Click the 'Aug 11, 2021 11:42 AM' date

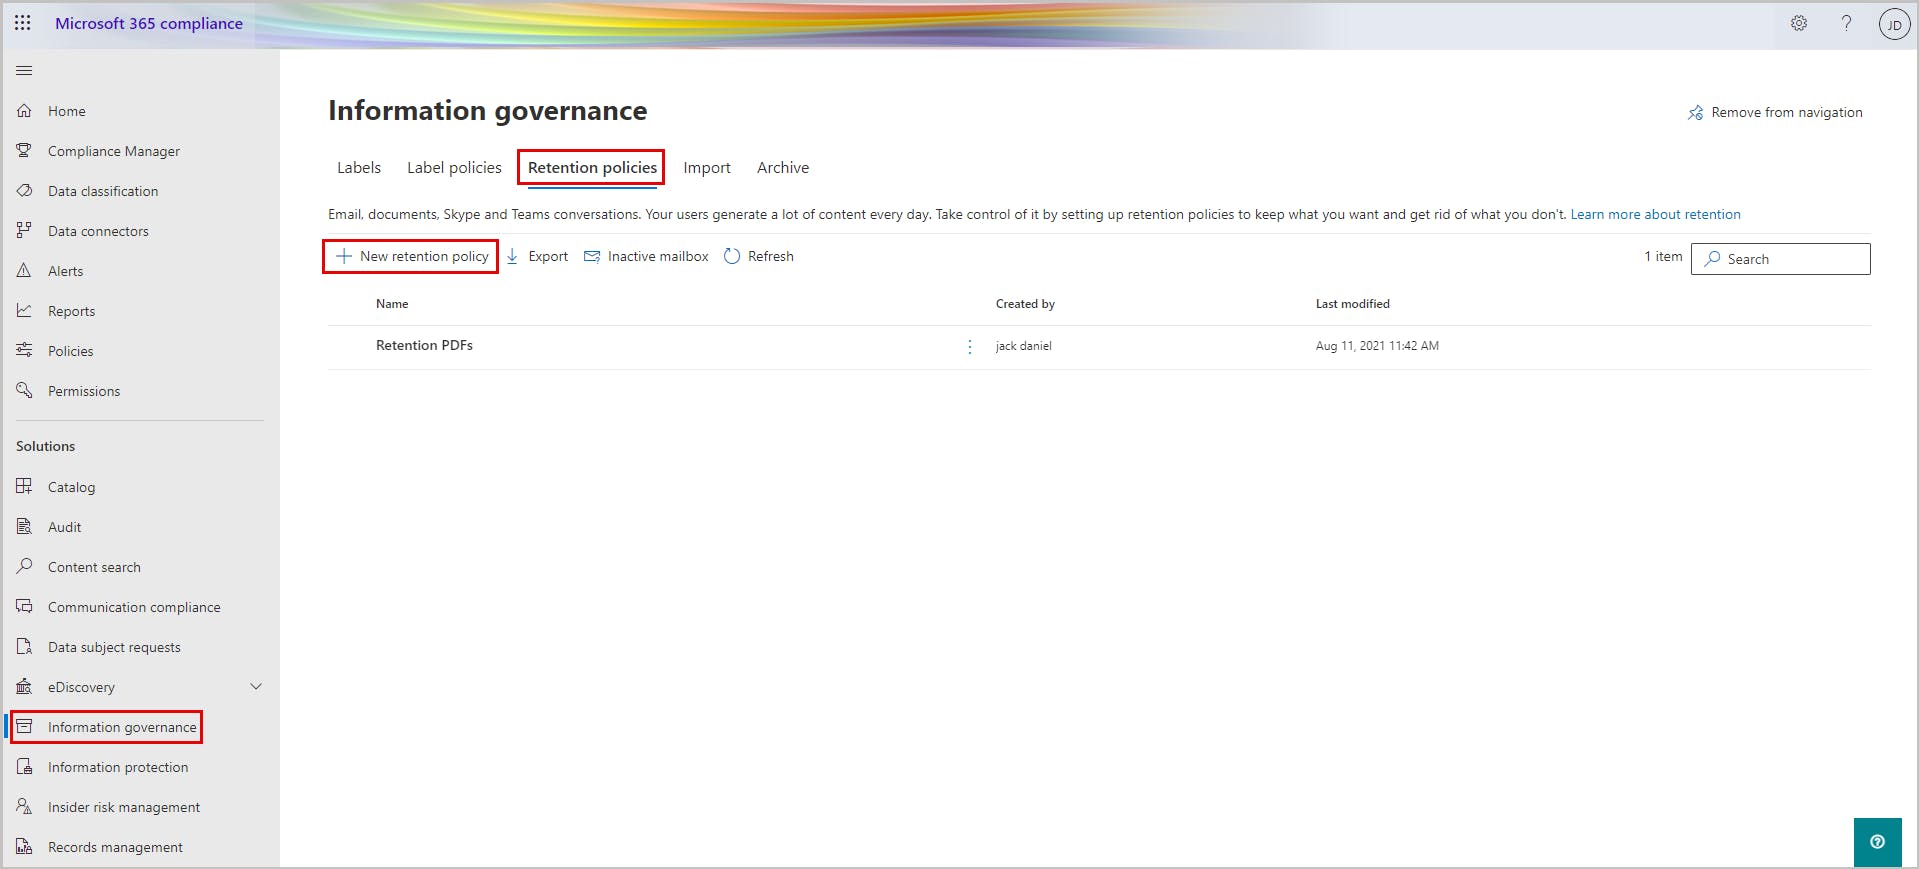coord(1377,346)
